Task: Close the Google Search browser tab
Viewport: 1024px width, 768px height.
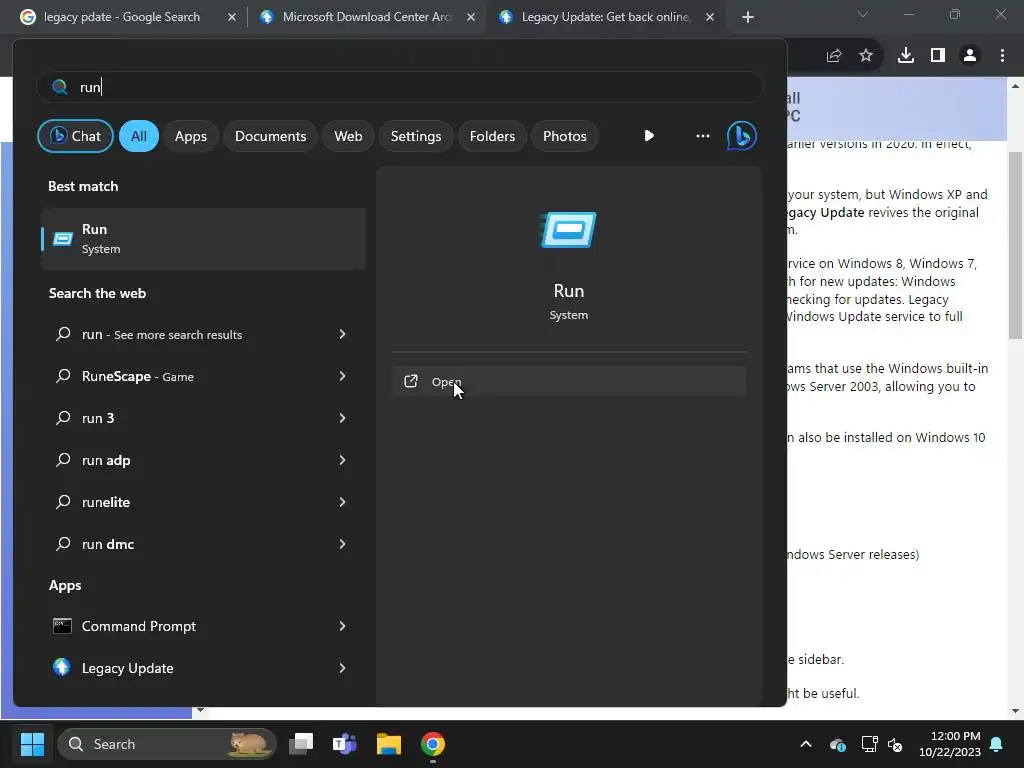Action: click(x=232, y=17)
